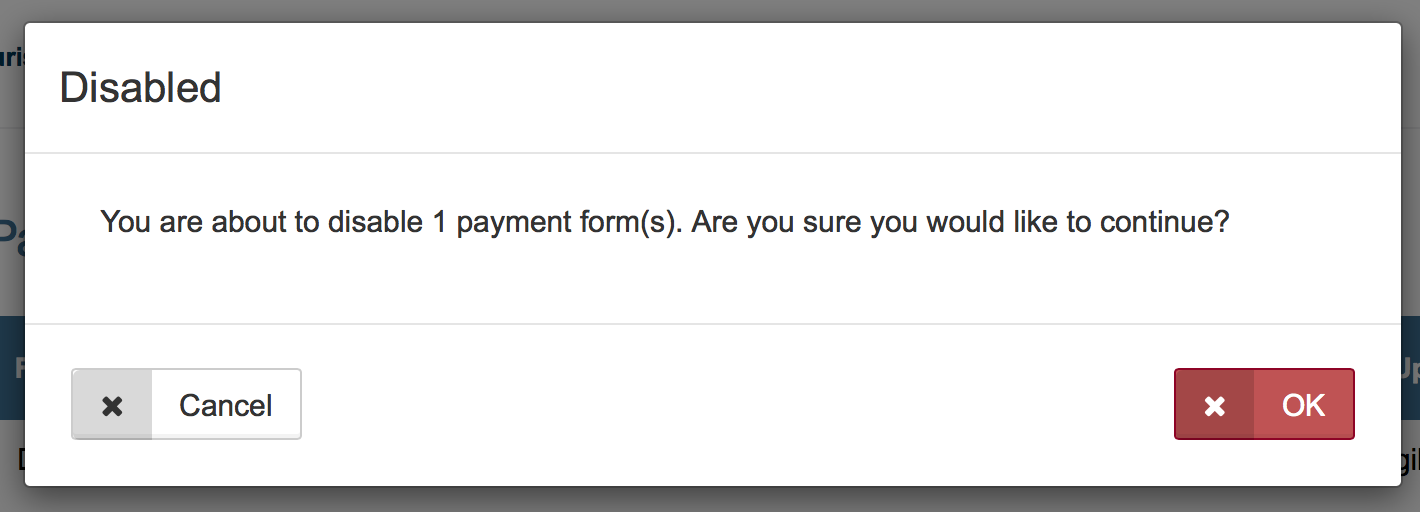The width and height of the screenshot is (1420, 512).
Task: Click the gray X icon beside Cancel
Action: [x=113, y=405]
